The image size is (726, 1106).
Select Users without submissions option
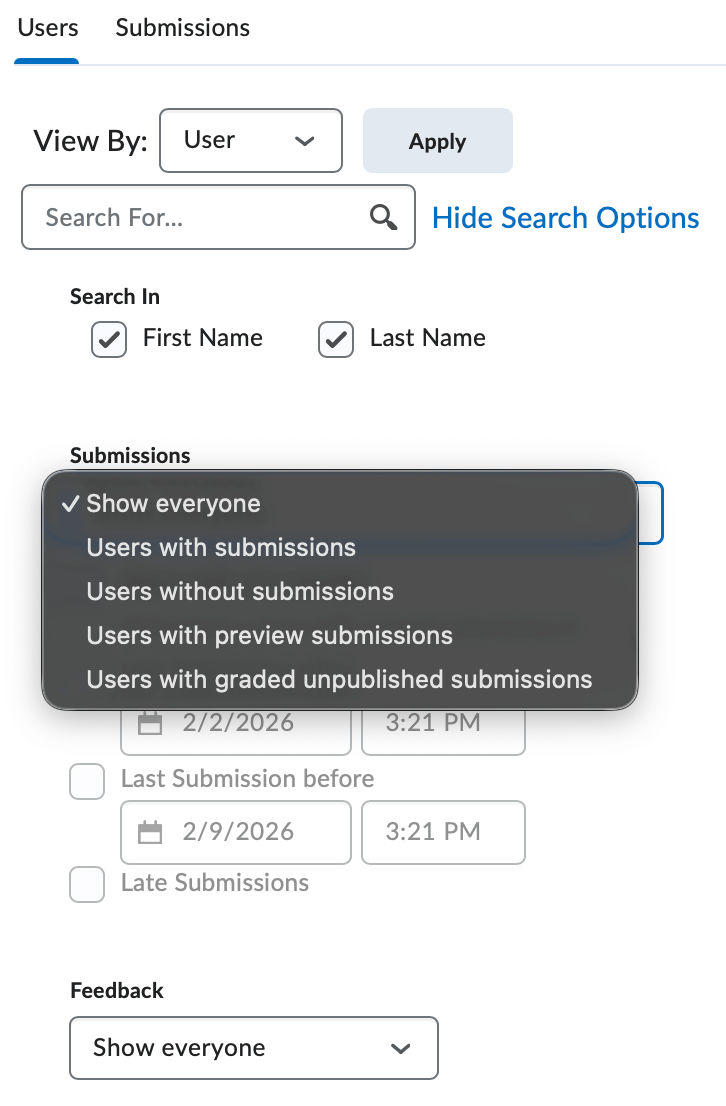239,592
